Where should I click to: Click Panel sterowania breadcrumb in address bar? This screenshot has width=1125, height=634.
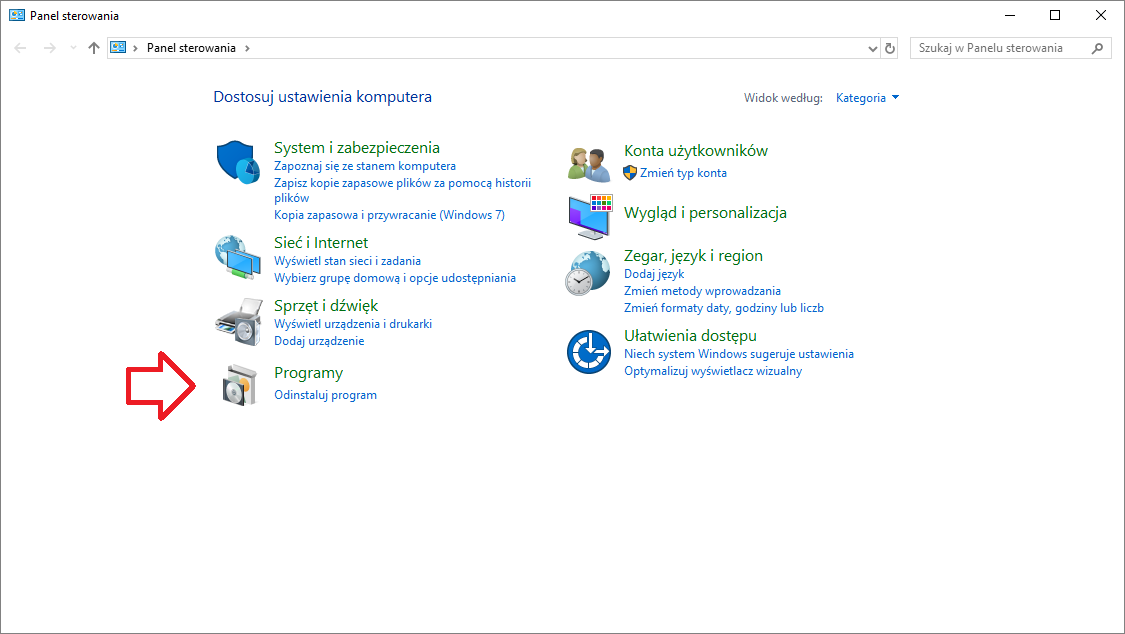coord(192,48)
